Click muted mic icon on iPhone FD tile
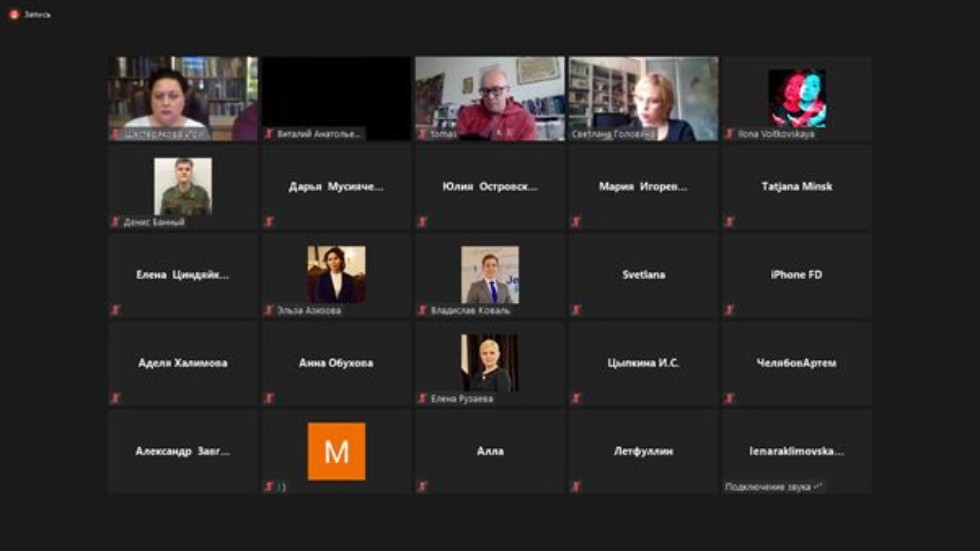The width and height of the screenshot is (980, 551). (x=729, y=310)
